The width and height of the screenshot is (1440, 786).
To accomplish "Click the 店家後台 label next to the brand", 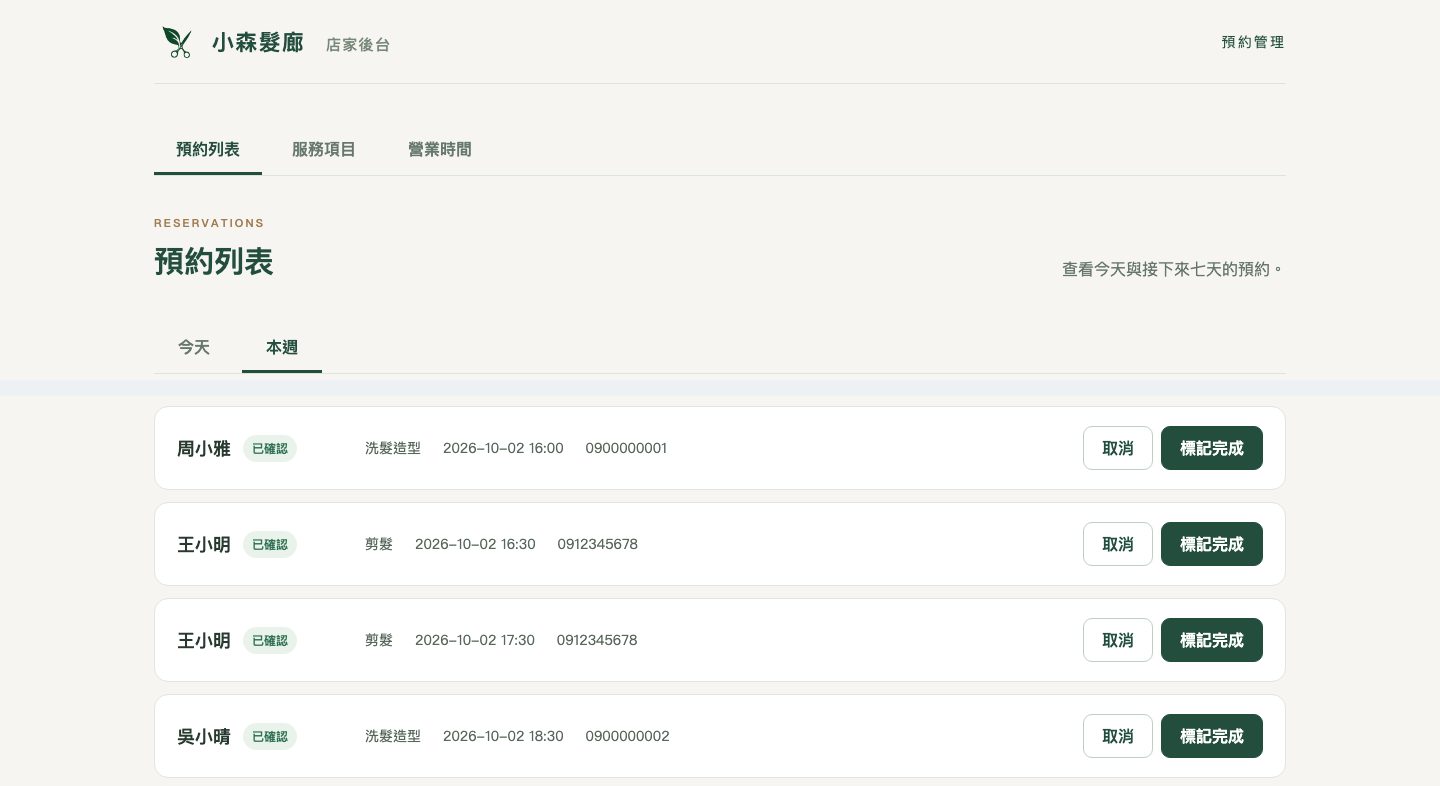I will 358,45.
